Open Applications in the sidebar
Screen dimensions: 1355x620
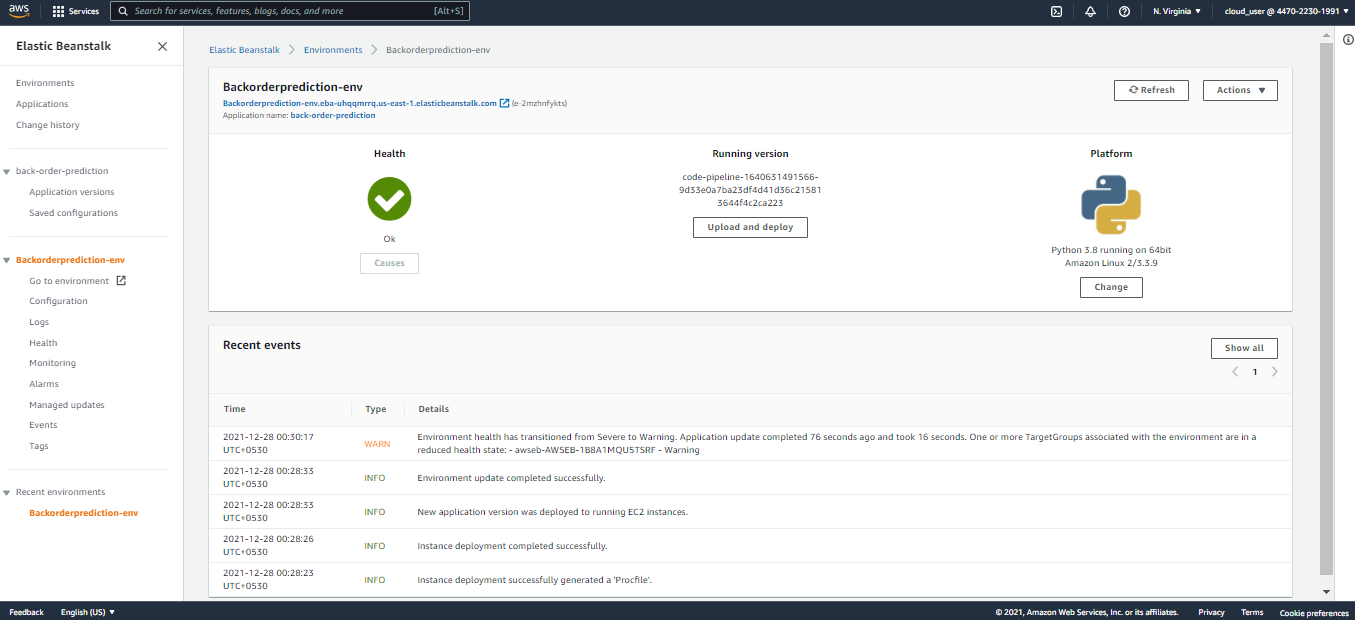coord(42,104)
